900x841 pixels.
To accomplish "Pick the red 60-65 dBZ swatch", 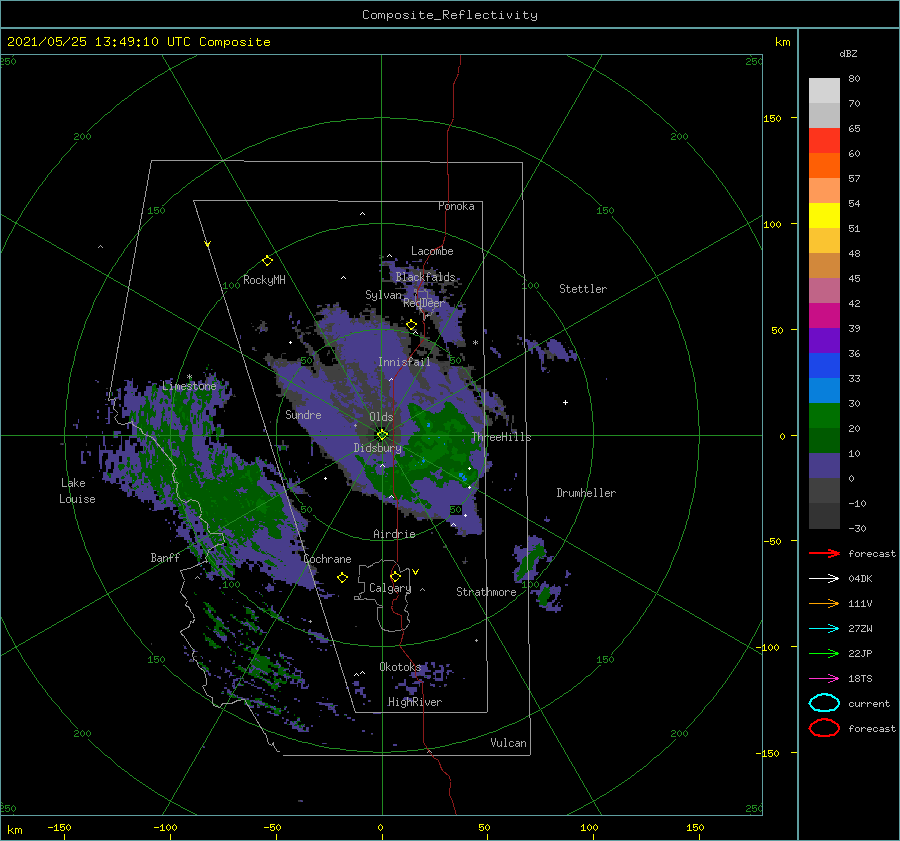I will click(x=824, y=141).
